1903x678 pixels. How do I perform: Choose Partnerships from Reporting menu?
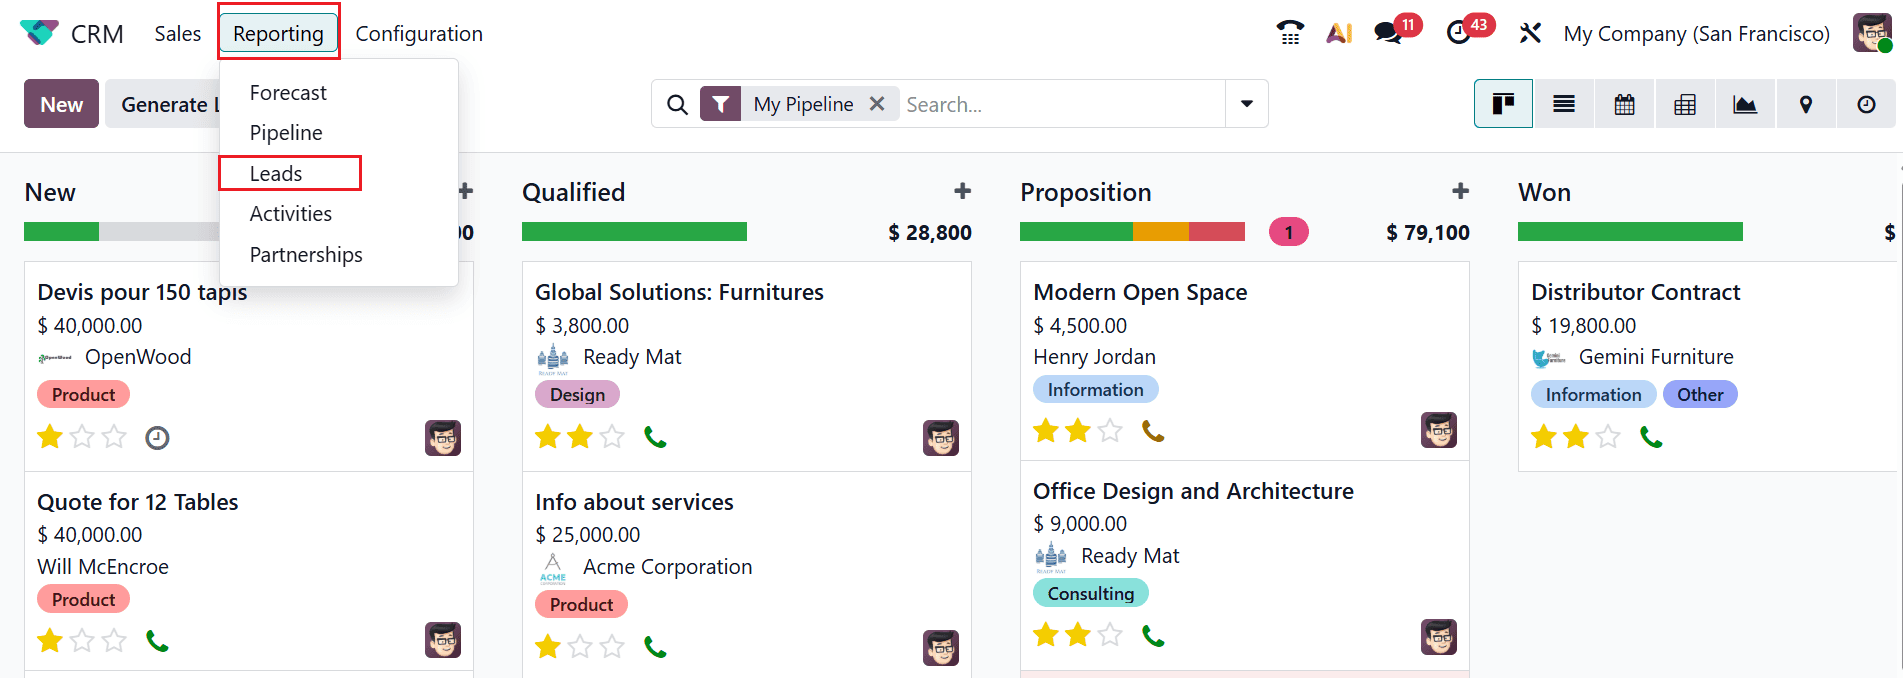pos(306,254)
